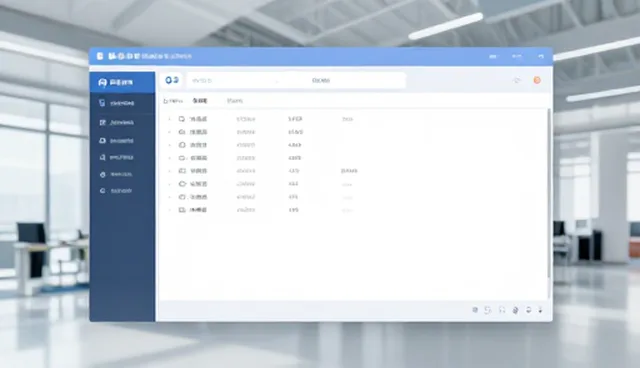Click the blue double-circle icon beside search field
This screenshot has width=640, height=368.
click(172, 80)
